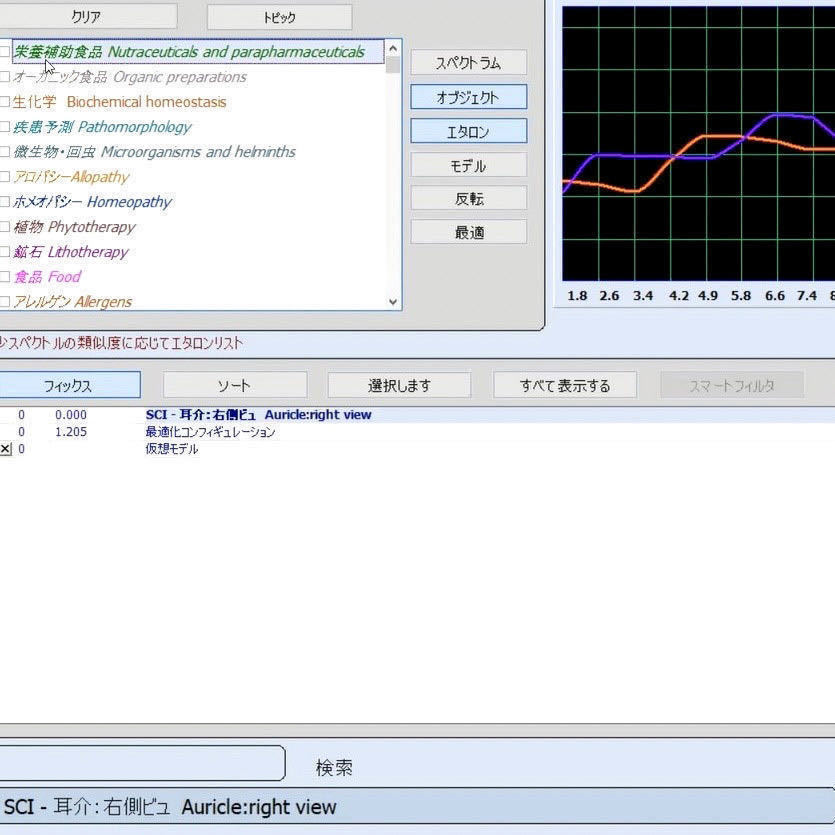Image resolution: width=835 pixels, height=835 pixels.
Task: Check the Allergens checkbox
Action: point(4,301)
